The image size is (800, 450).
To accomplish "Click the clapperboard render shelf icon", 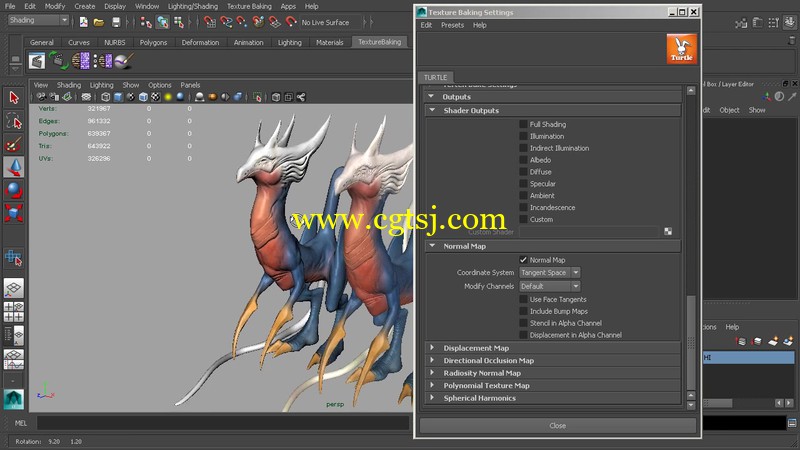I will pos(37,61).
